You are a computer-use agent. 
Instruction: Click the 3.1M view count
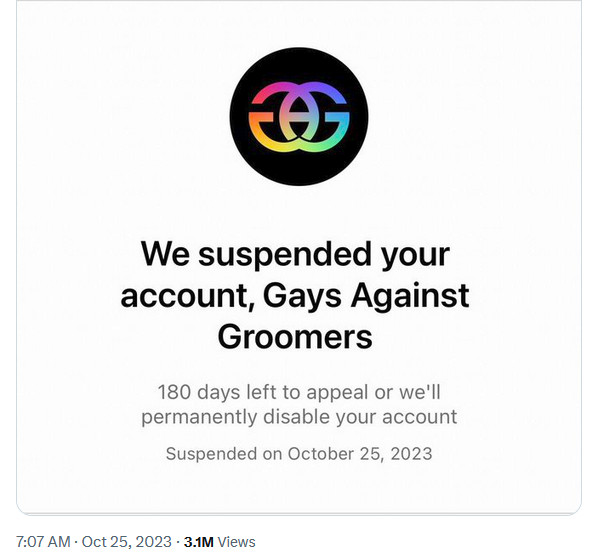199,542
